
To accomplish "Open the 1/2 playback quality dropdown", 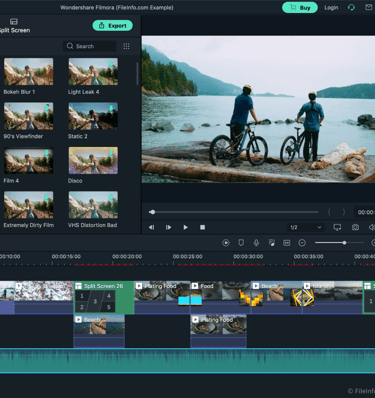I will [x=306, y=227].
